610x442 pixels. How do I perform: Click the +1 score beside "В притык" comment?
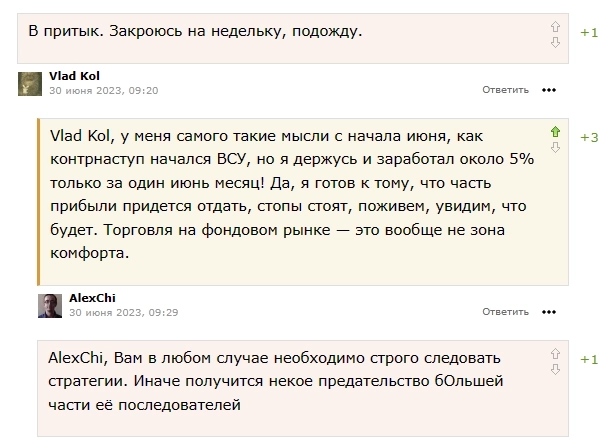[x=589, y=32]
